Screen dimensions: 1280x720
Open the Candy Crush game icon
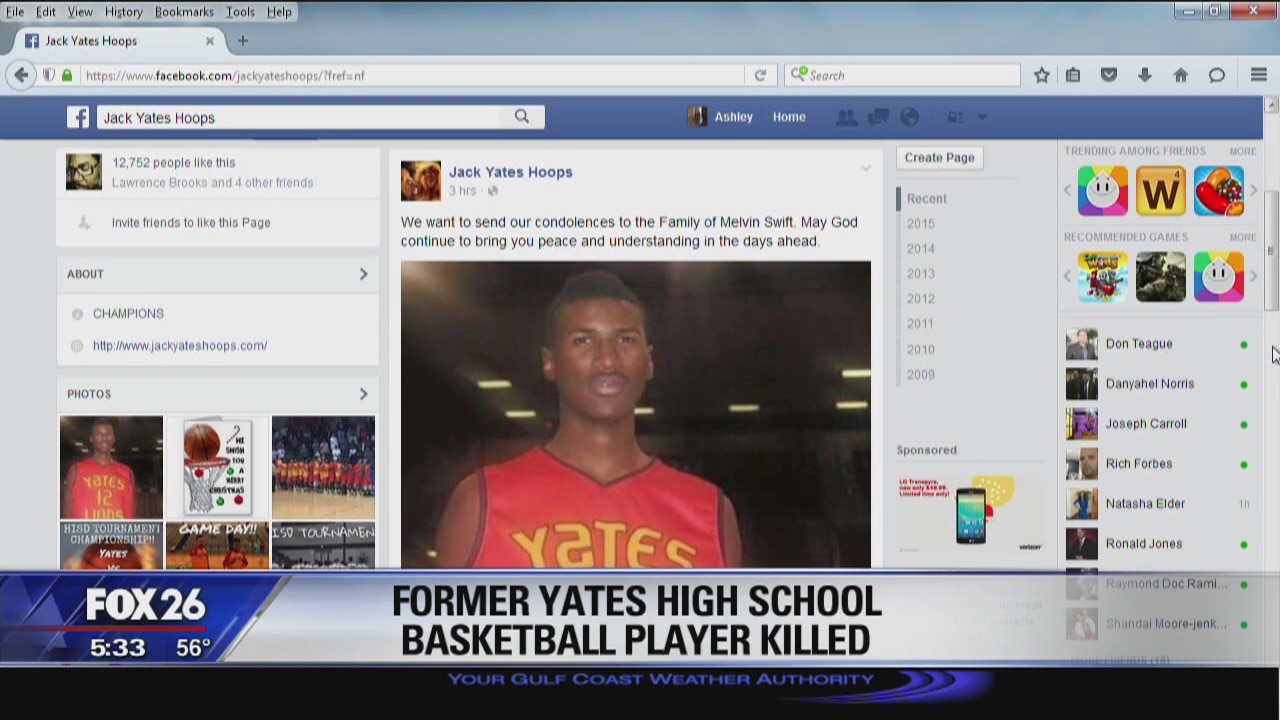click(x=1218, y=190)
